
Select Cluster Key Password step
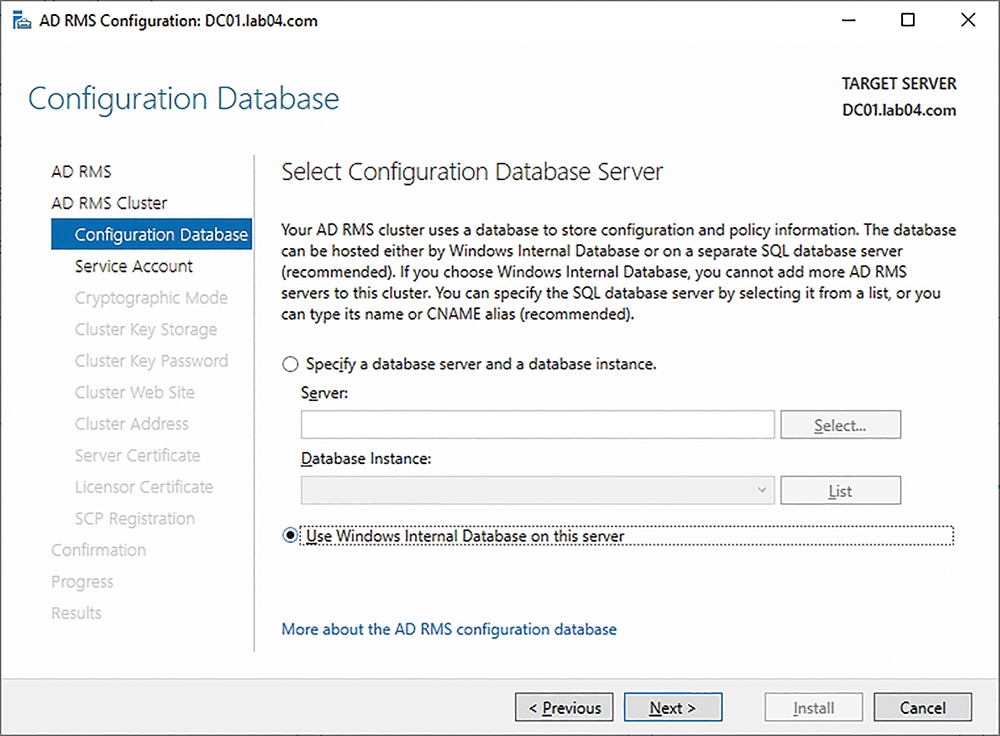[x=151, y=361]
